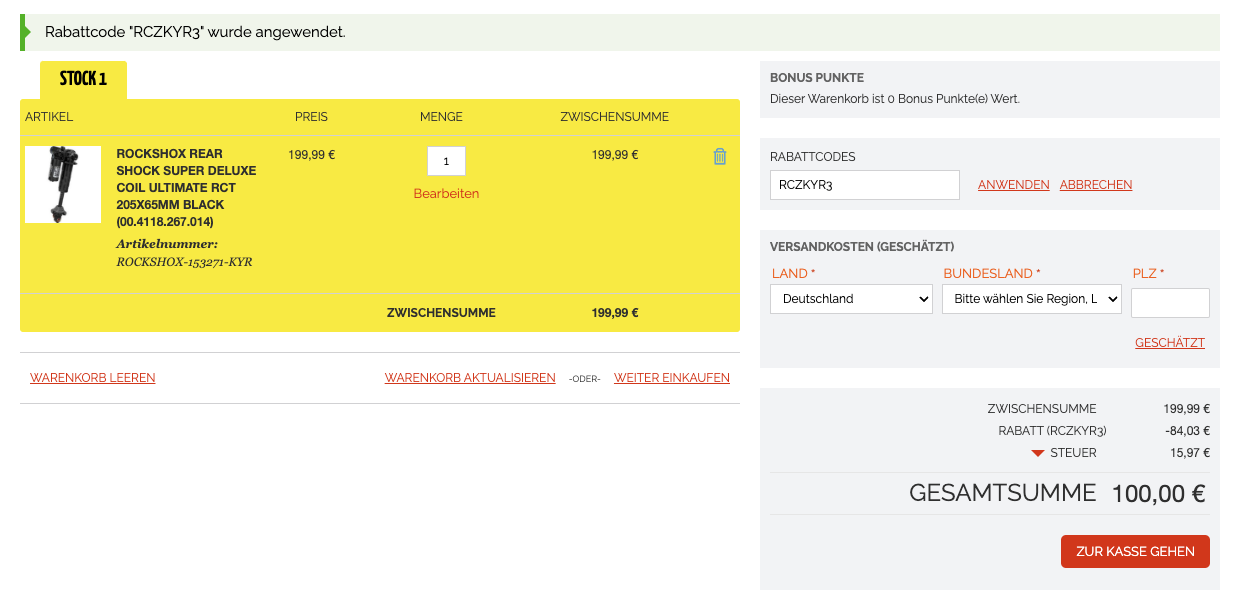Click the article number ROCKSHOX-153271-KYR
The width and height of the screenshot is (1236, 598).
point(184,262)
